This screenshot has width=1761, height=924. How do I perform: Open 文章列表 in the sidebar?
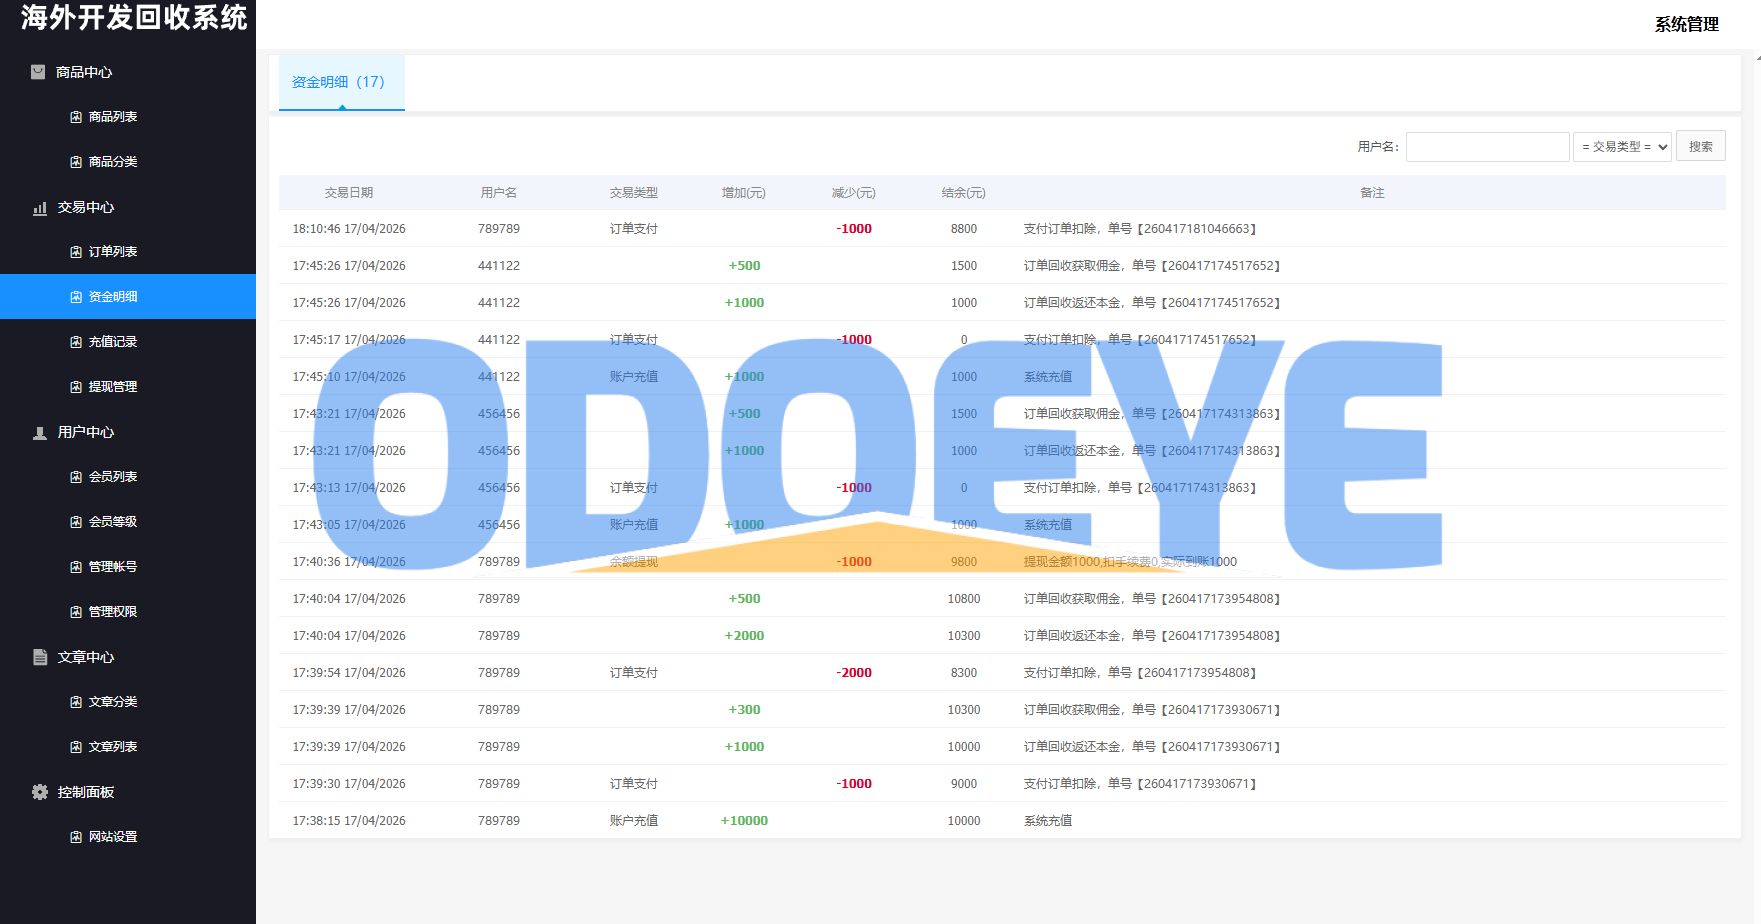click(x=113, y=747)
